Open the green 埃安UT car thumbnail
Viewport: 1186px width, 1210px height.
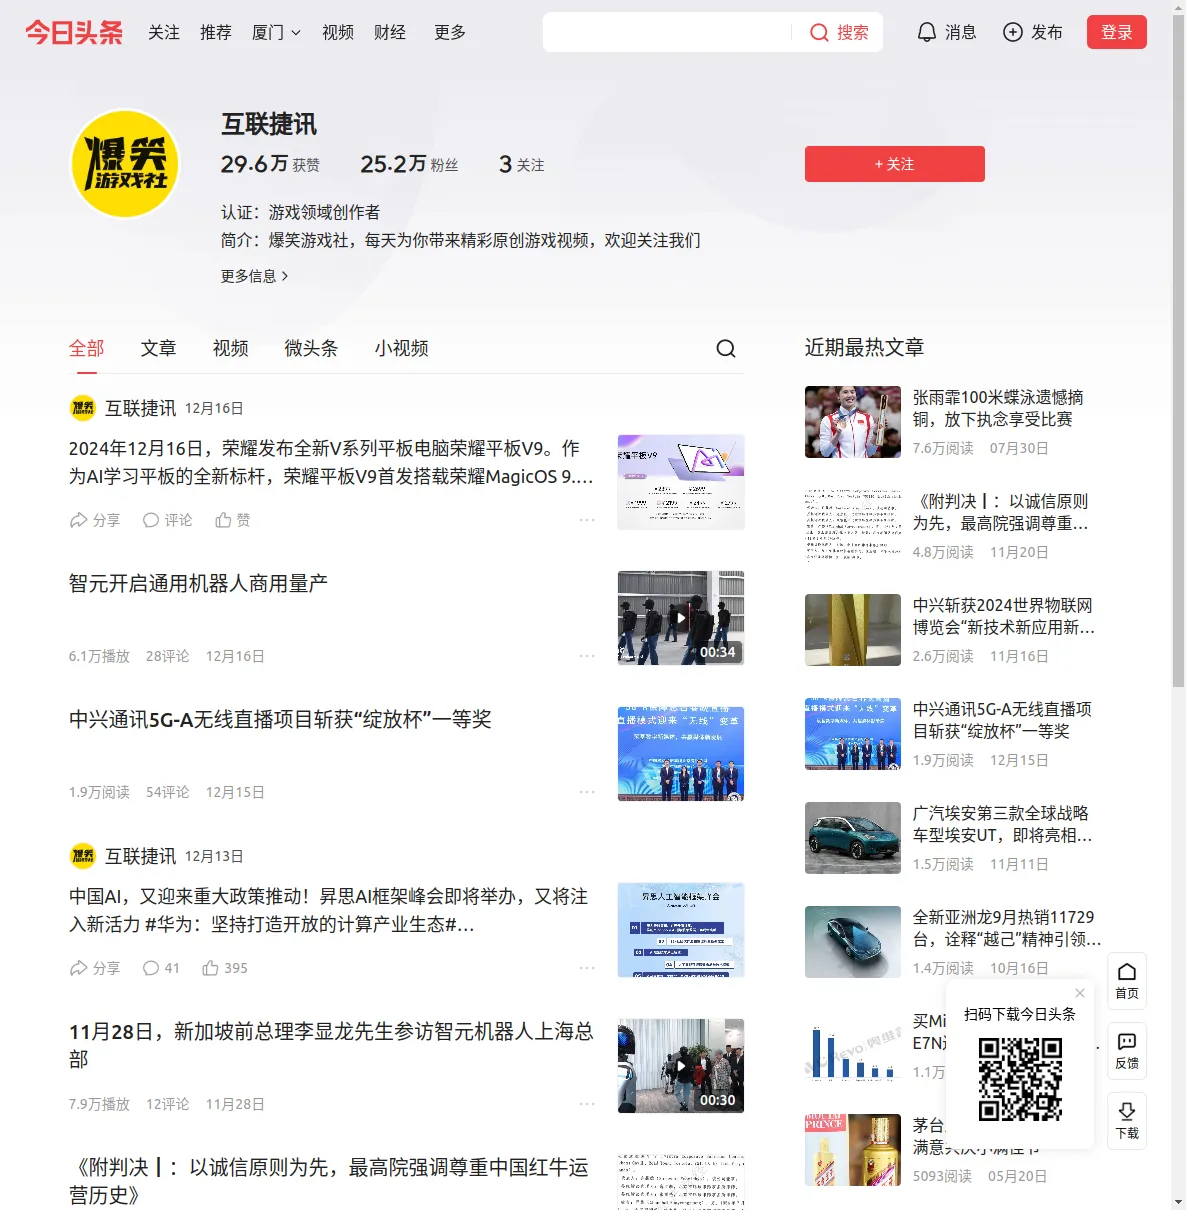[853, 838]
